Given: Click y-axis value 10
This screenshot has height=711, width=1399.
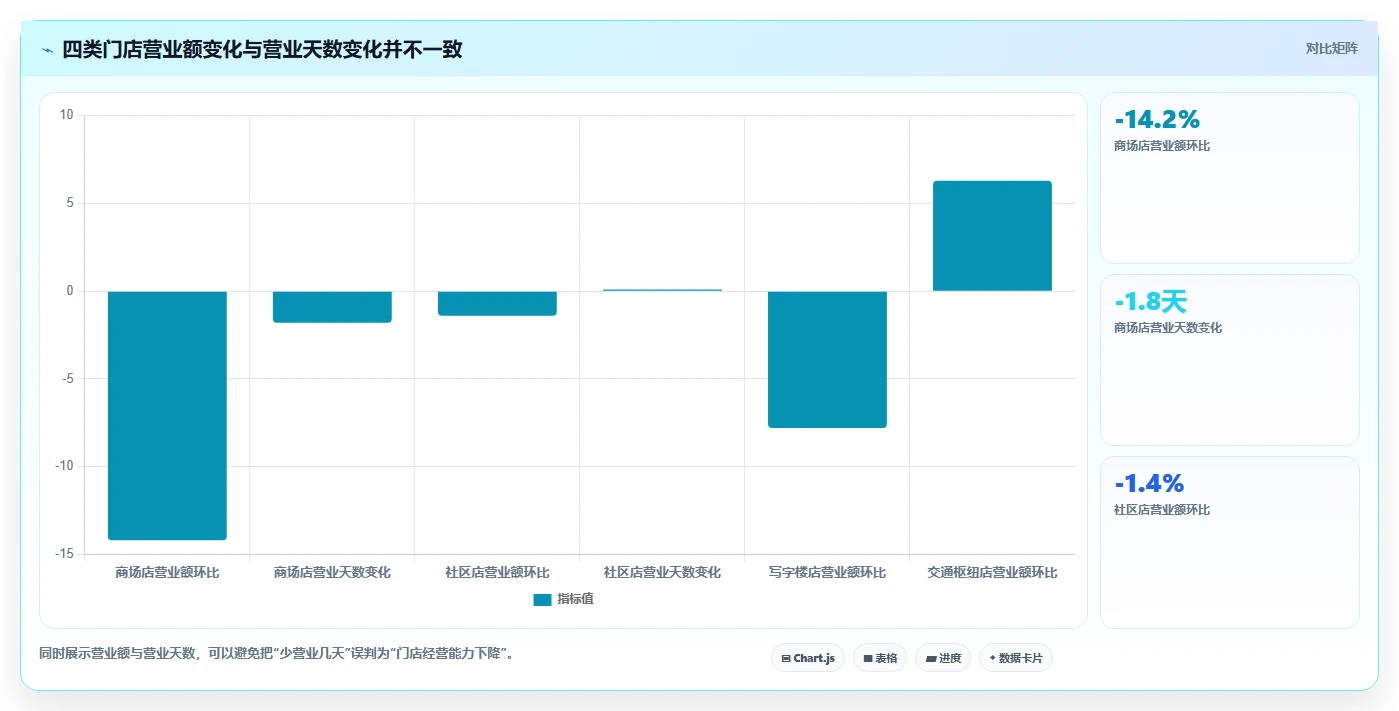Looking at the screenshot, I should (x=67, y=115).
